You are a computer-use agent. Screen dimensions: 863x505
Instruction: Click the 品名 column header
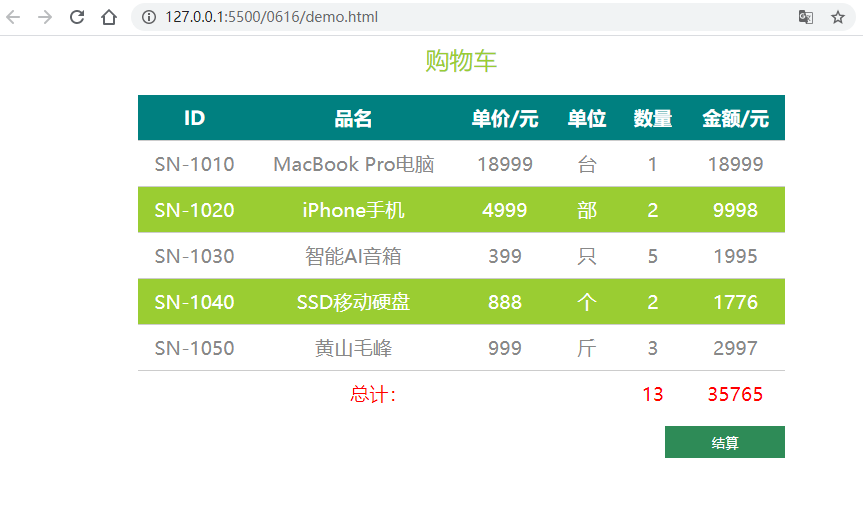point(353,118)
